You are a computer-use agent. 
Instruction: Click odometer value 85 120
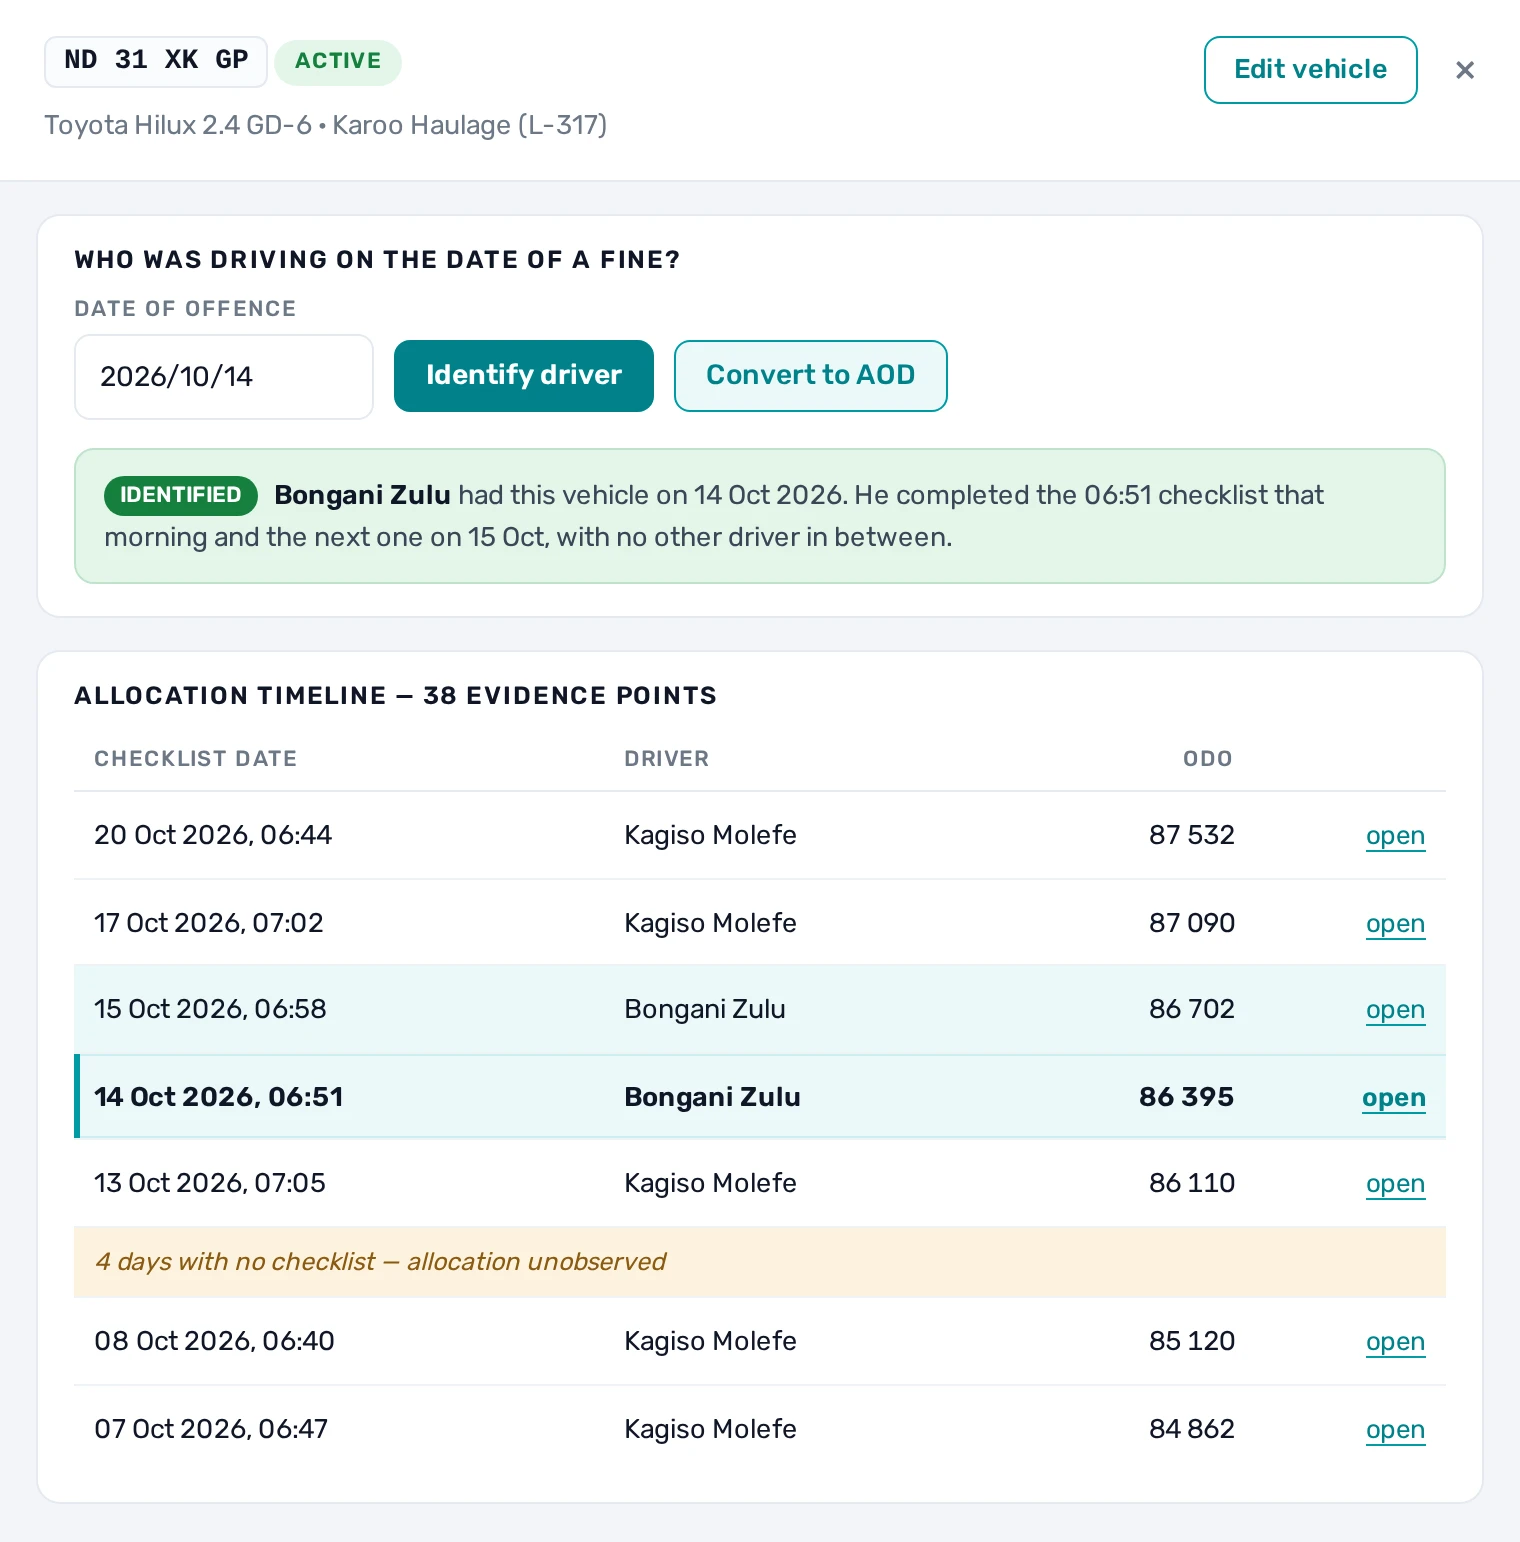1192,1341
